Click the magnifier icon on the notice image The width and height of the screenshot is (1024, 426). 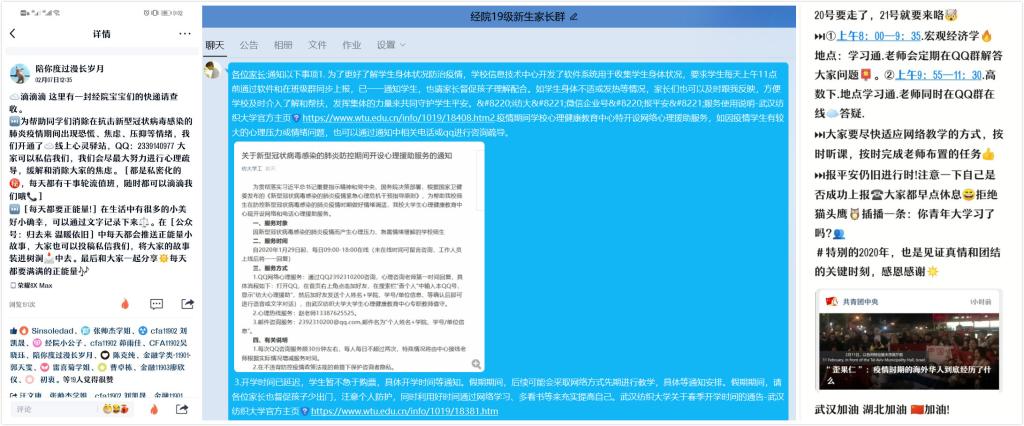(x=478, y=364)
